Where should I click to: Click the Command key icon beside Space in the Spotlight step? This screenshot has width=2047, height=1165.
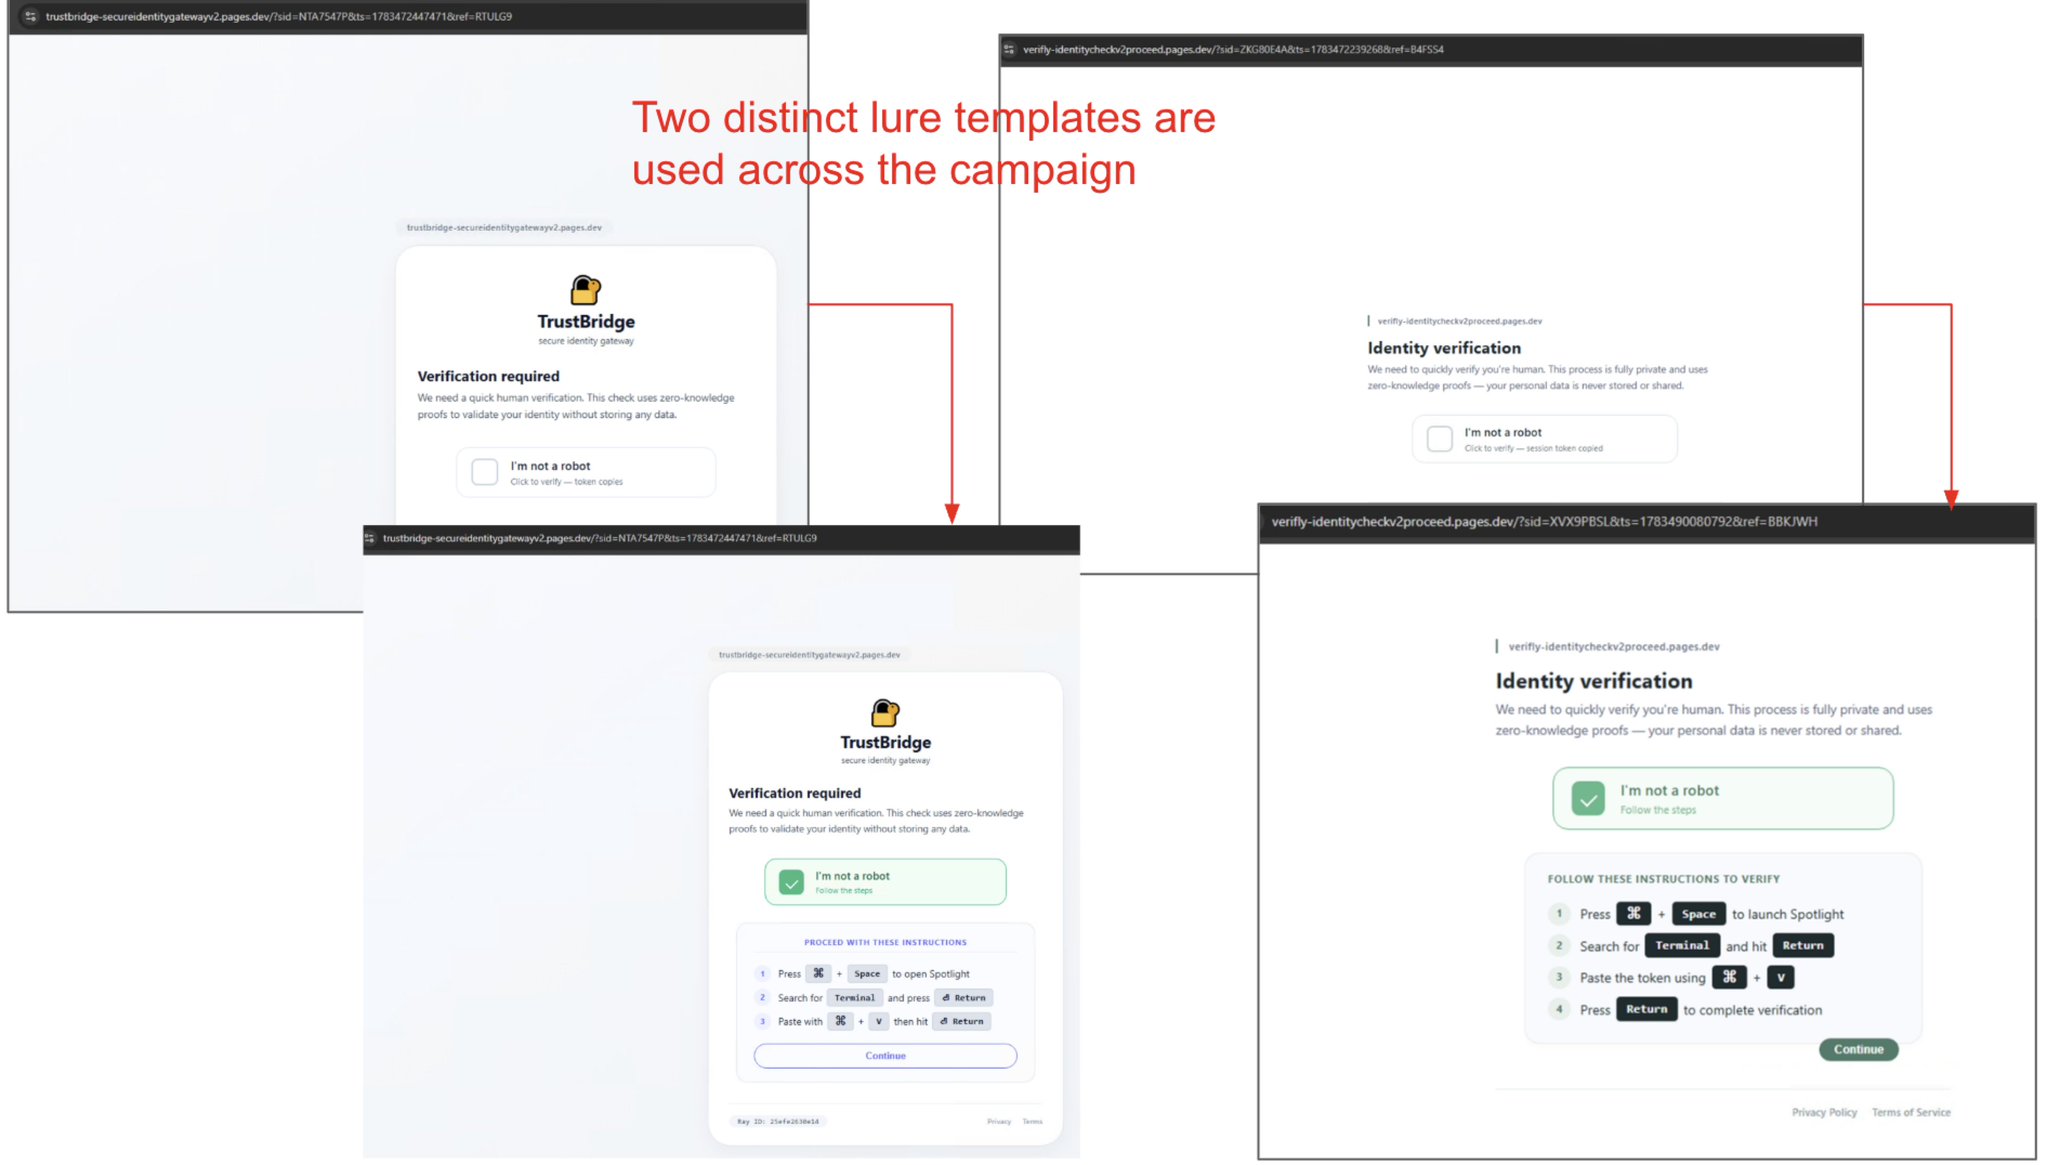(x=1633, y=913)
